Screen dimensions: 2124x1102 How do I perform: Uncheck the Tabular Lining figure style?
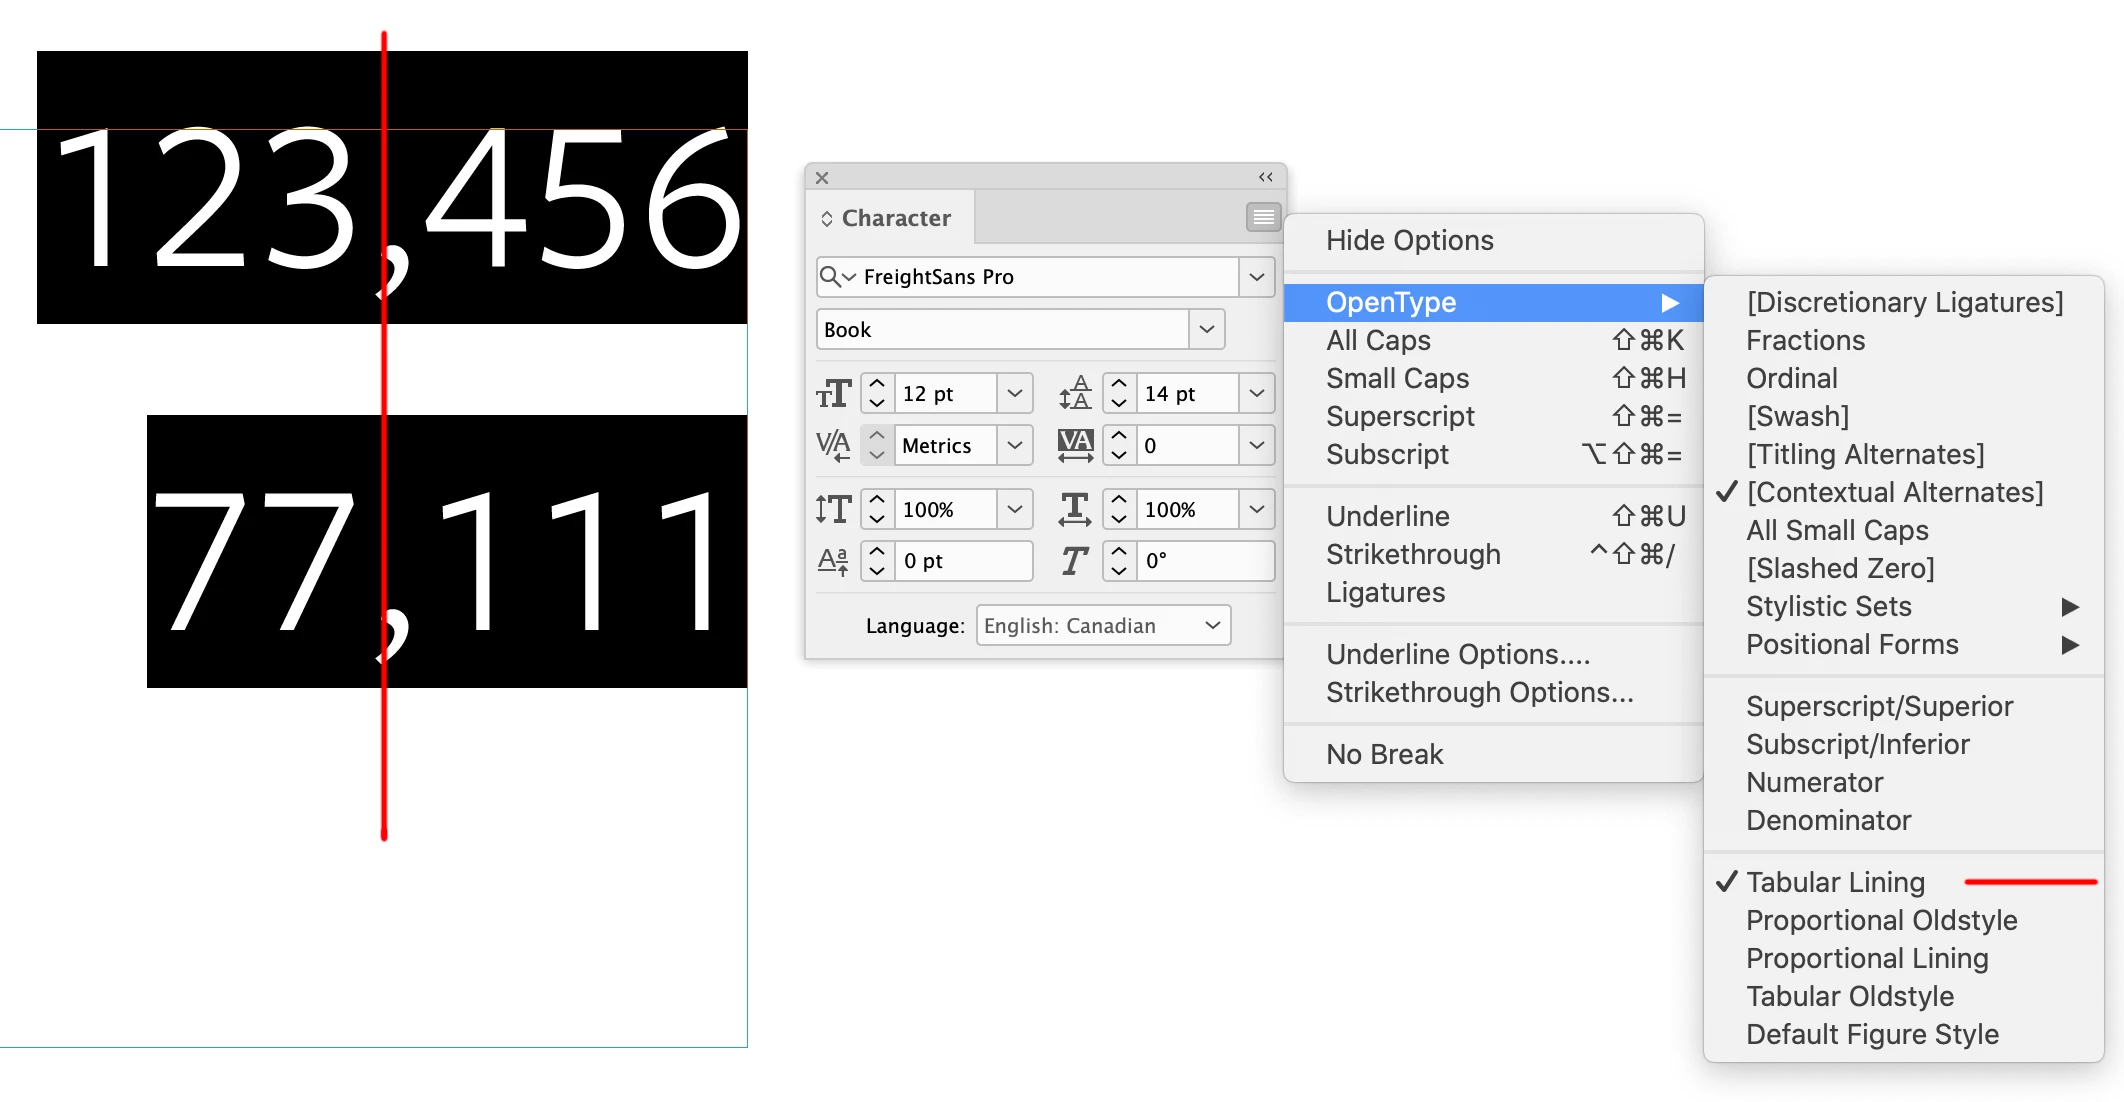click(1835, 882)
